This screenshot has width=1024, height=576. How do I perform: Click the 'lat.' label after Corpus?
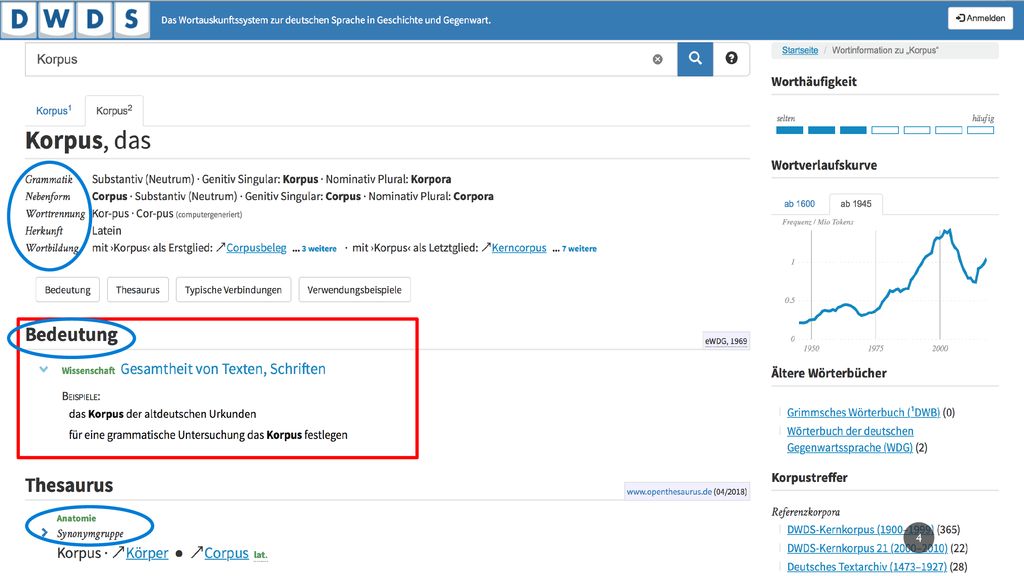click(x=261, y=555)
